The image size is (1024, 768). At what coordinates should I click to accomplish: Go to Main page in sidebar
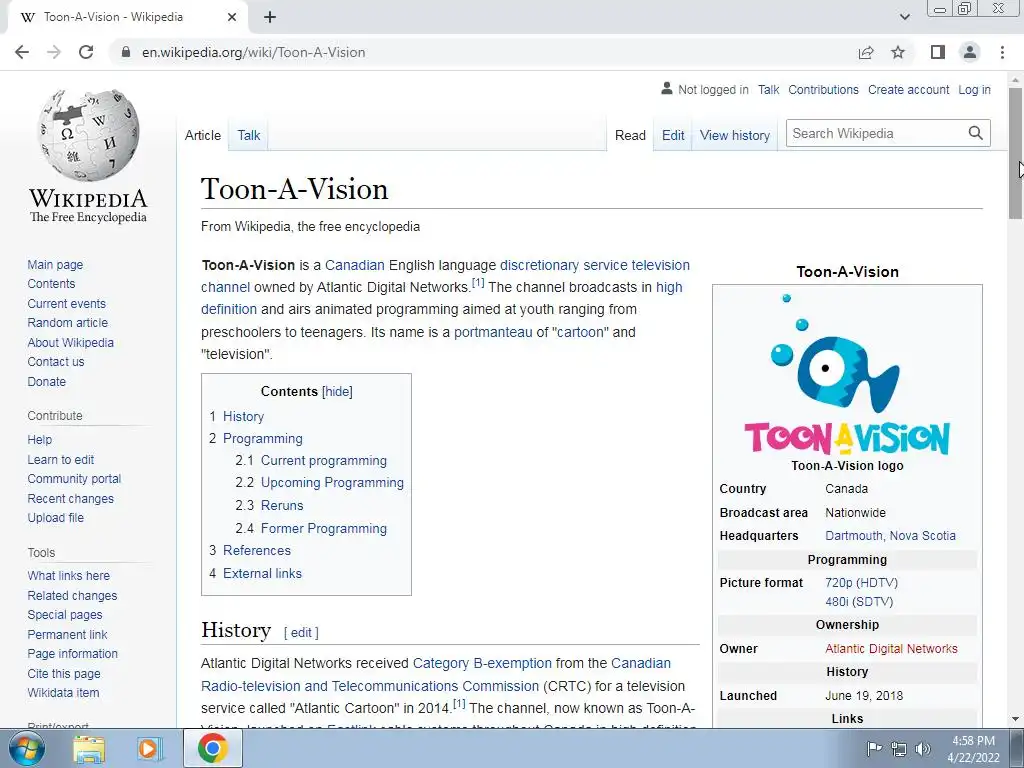point(55,264)
